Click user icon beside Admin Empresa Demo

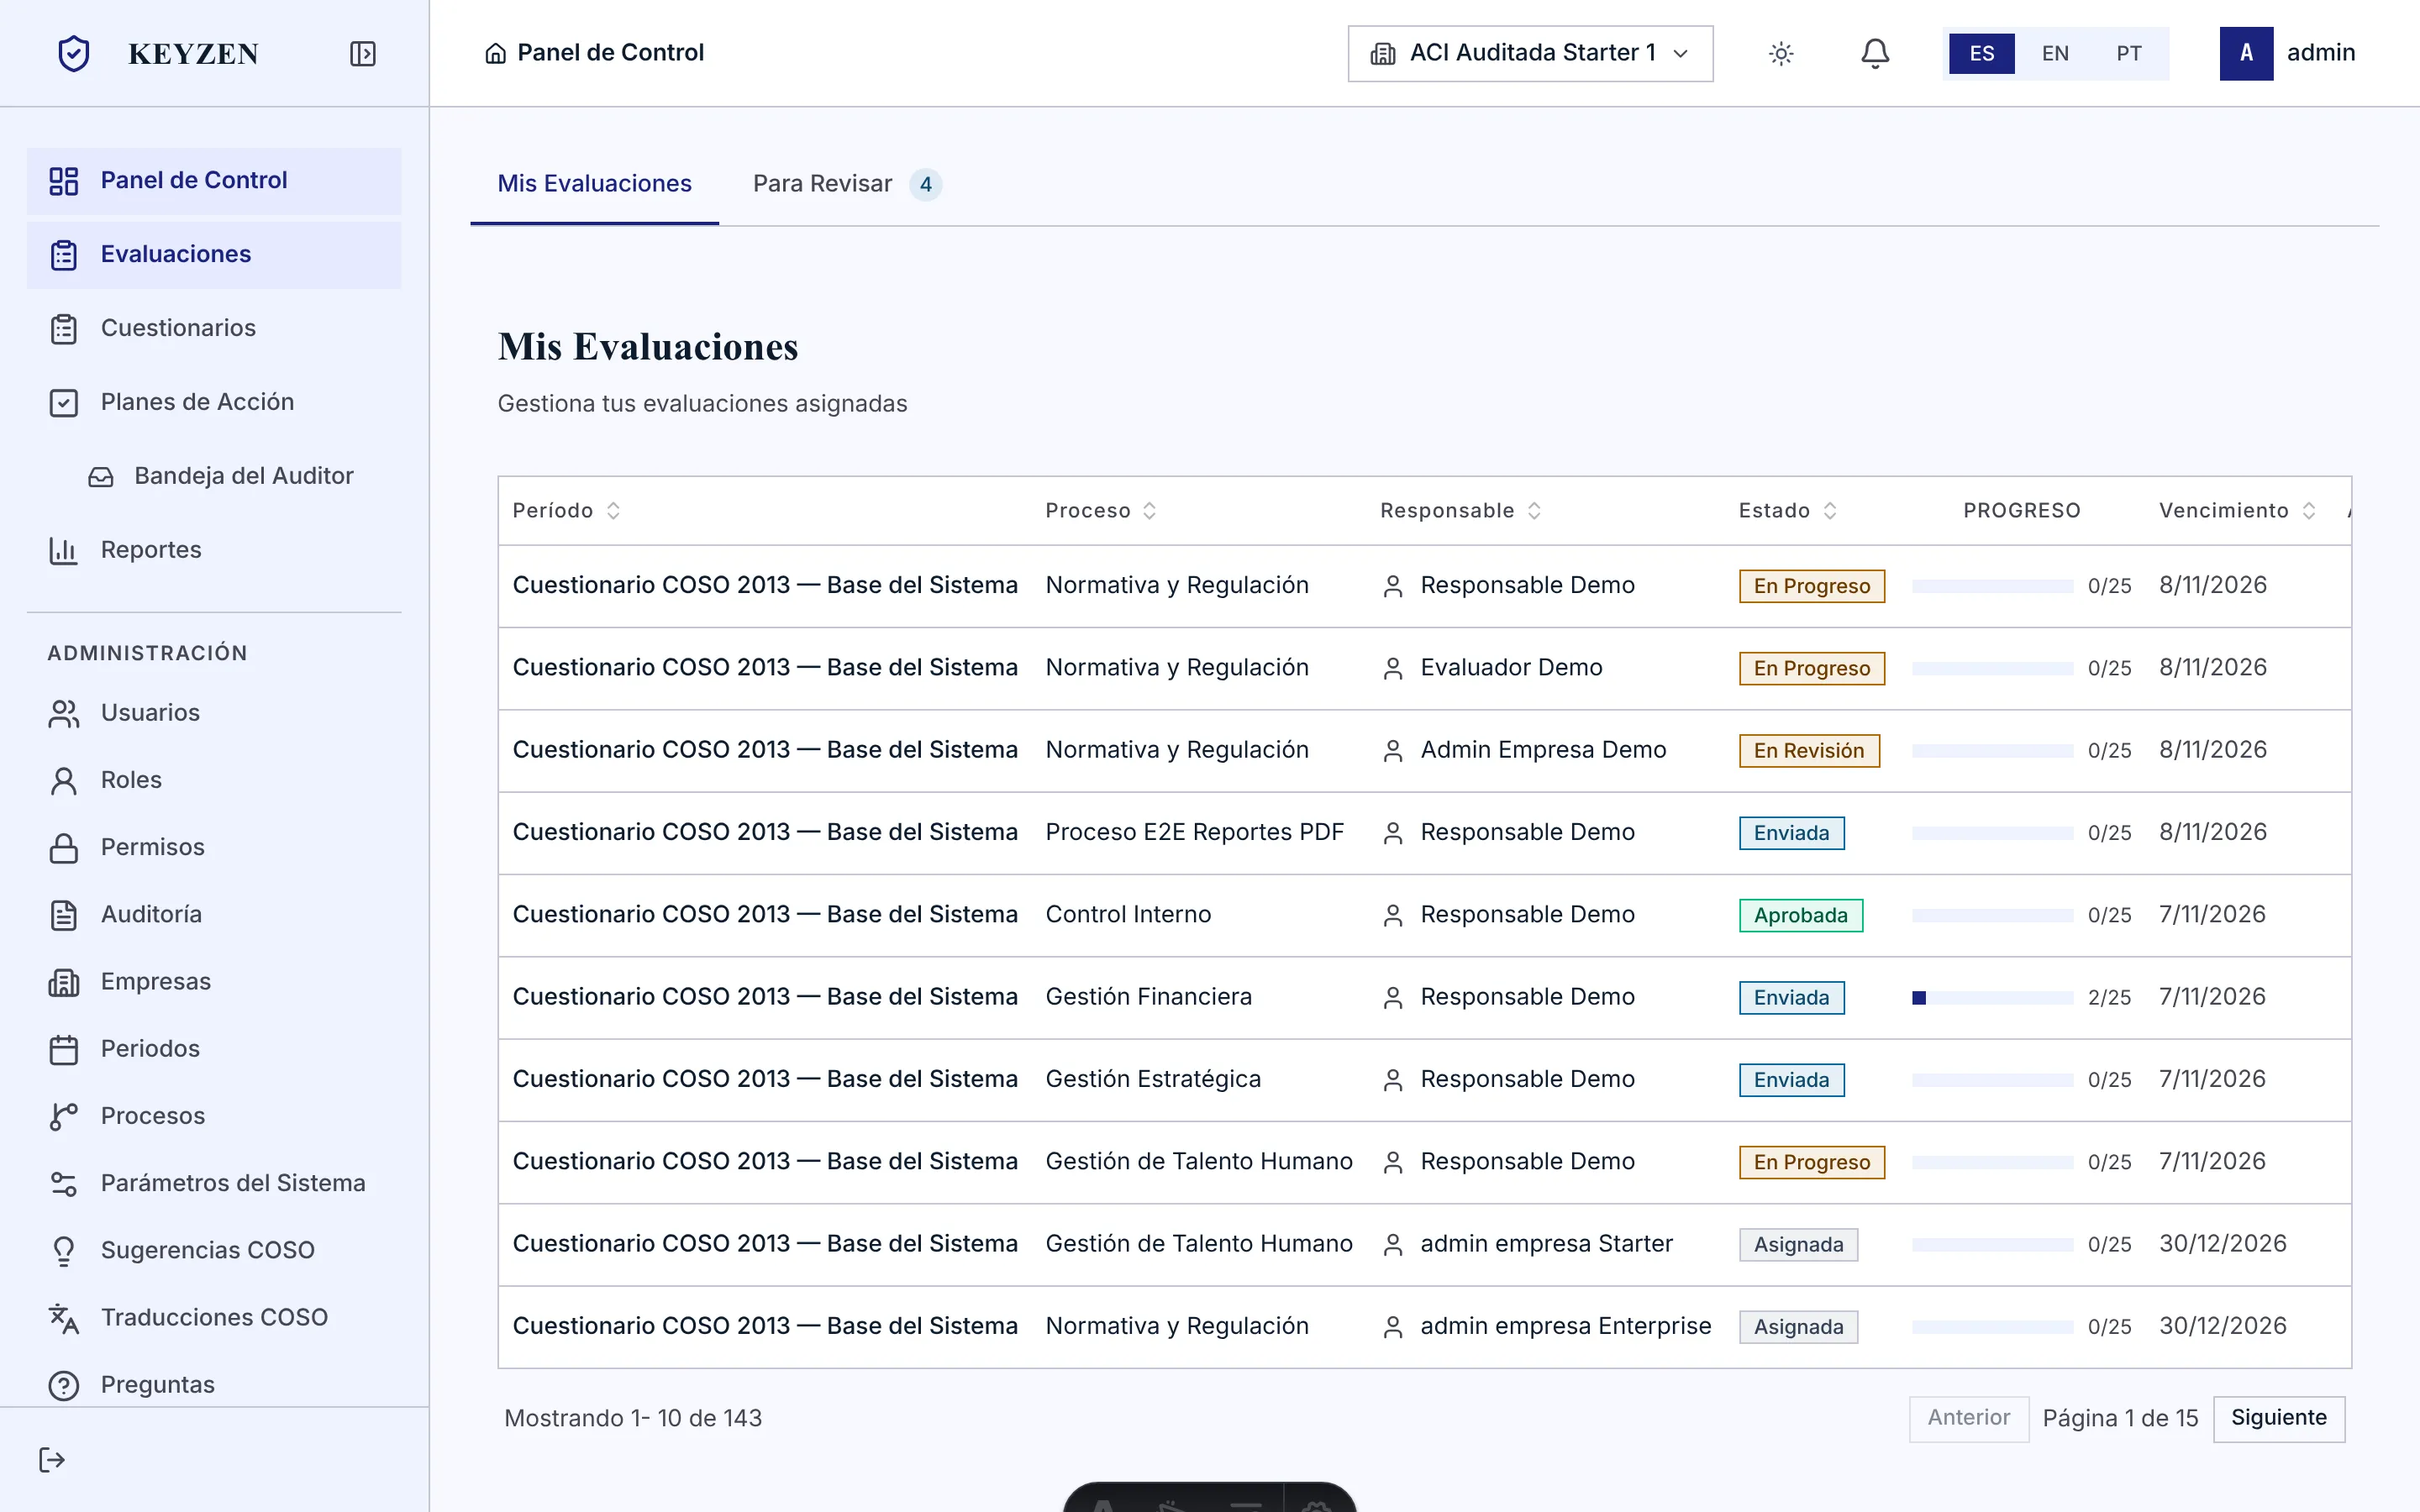point(1392,751)
